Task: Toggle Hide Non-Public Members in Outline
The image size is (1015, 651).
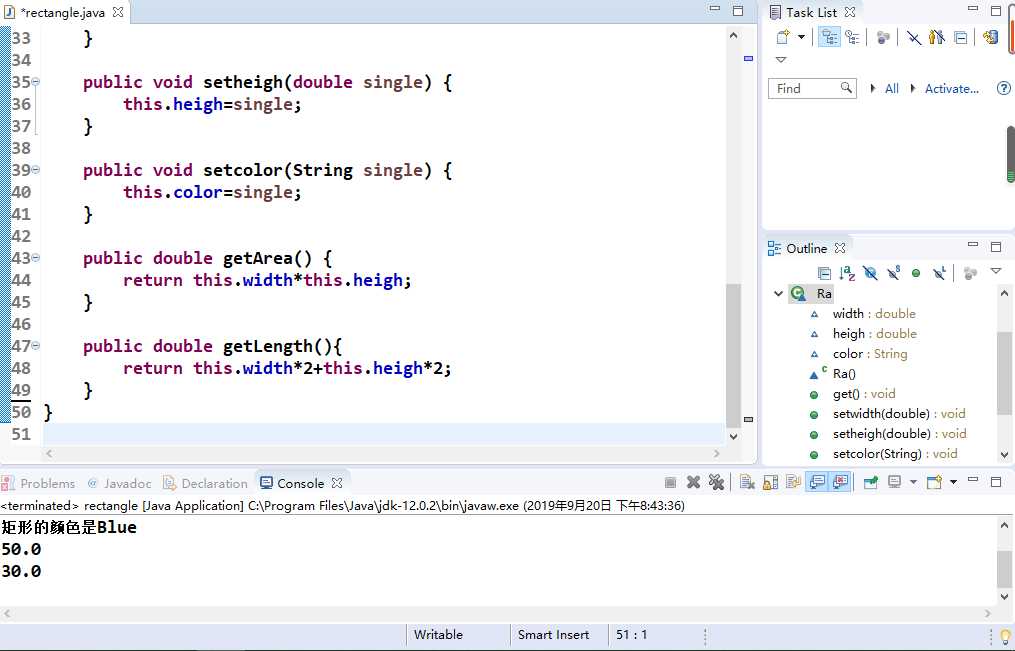Action: (916, 274)
